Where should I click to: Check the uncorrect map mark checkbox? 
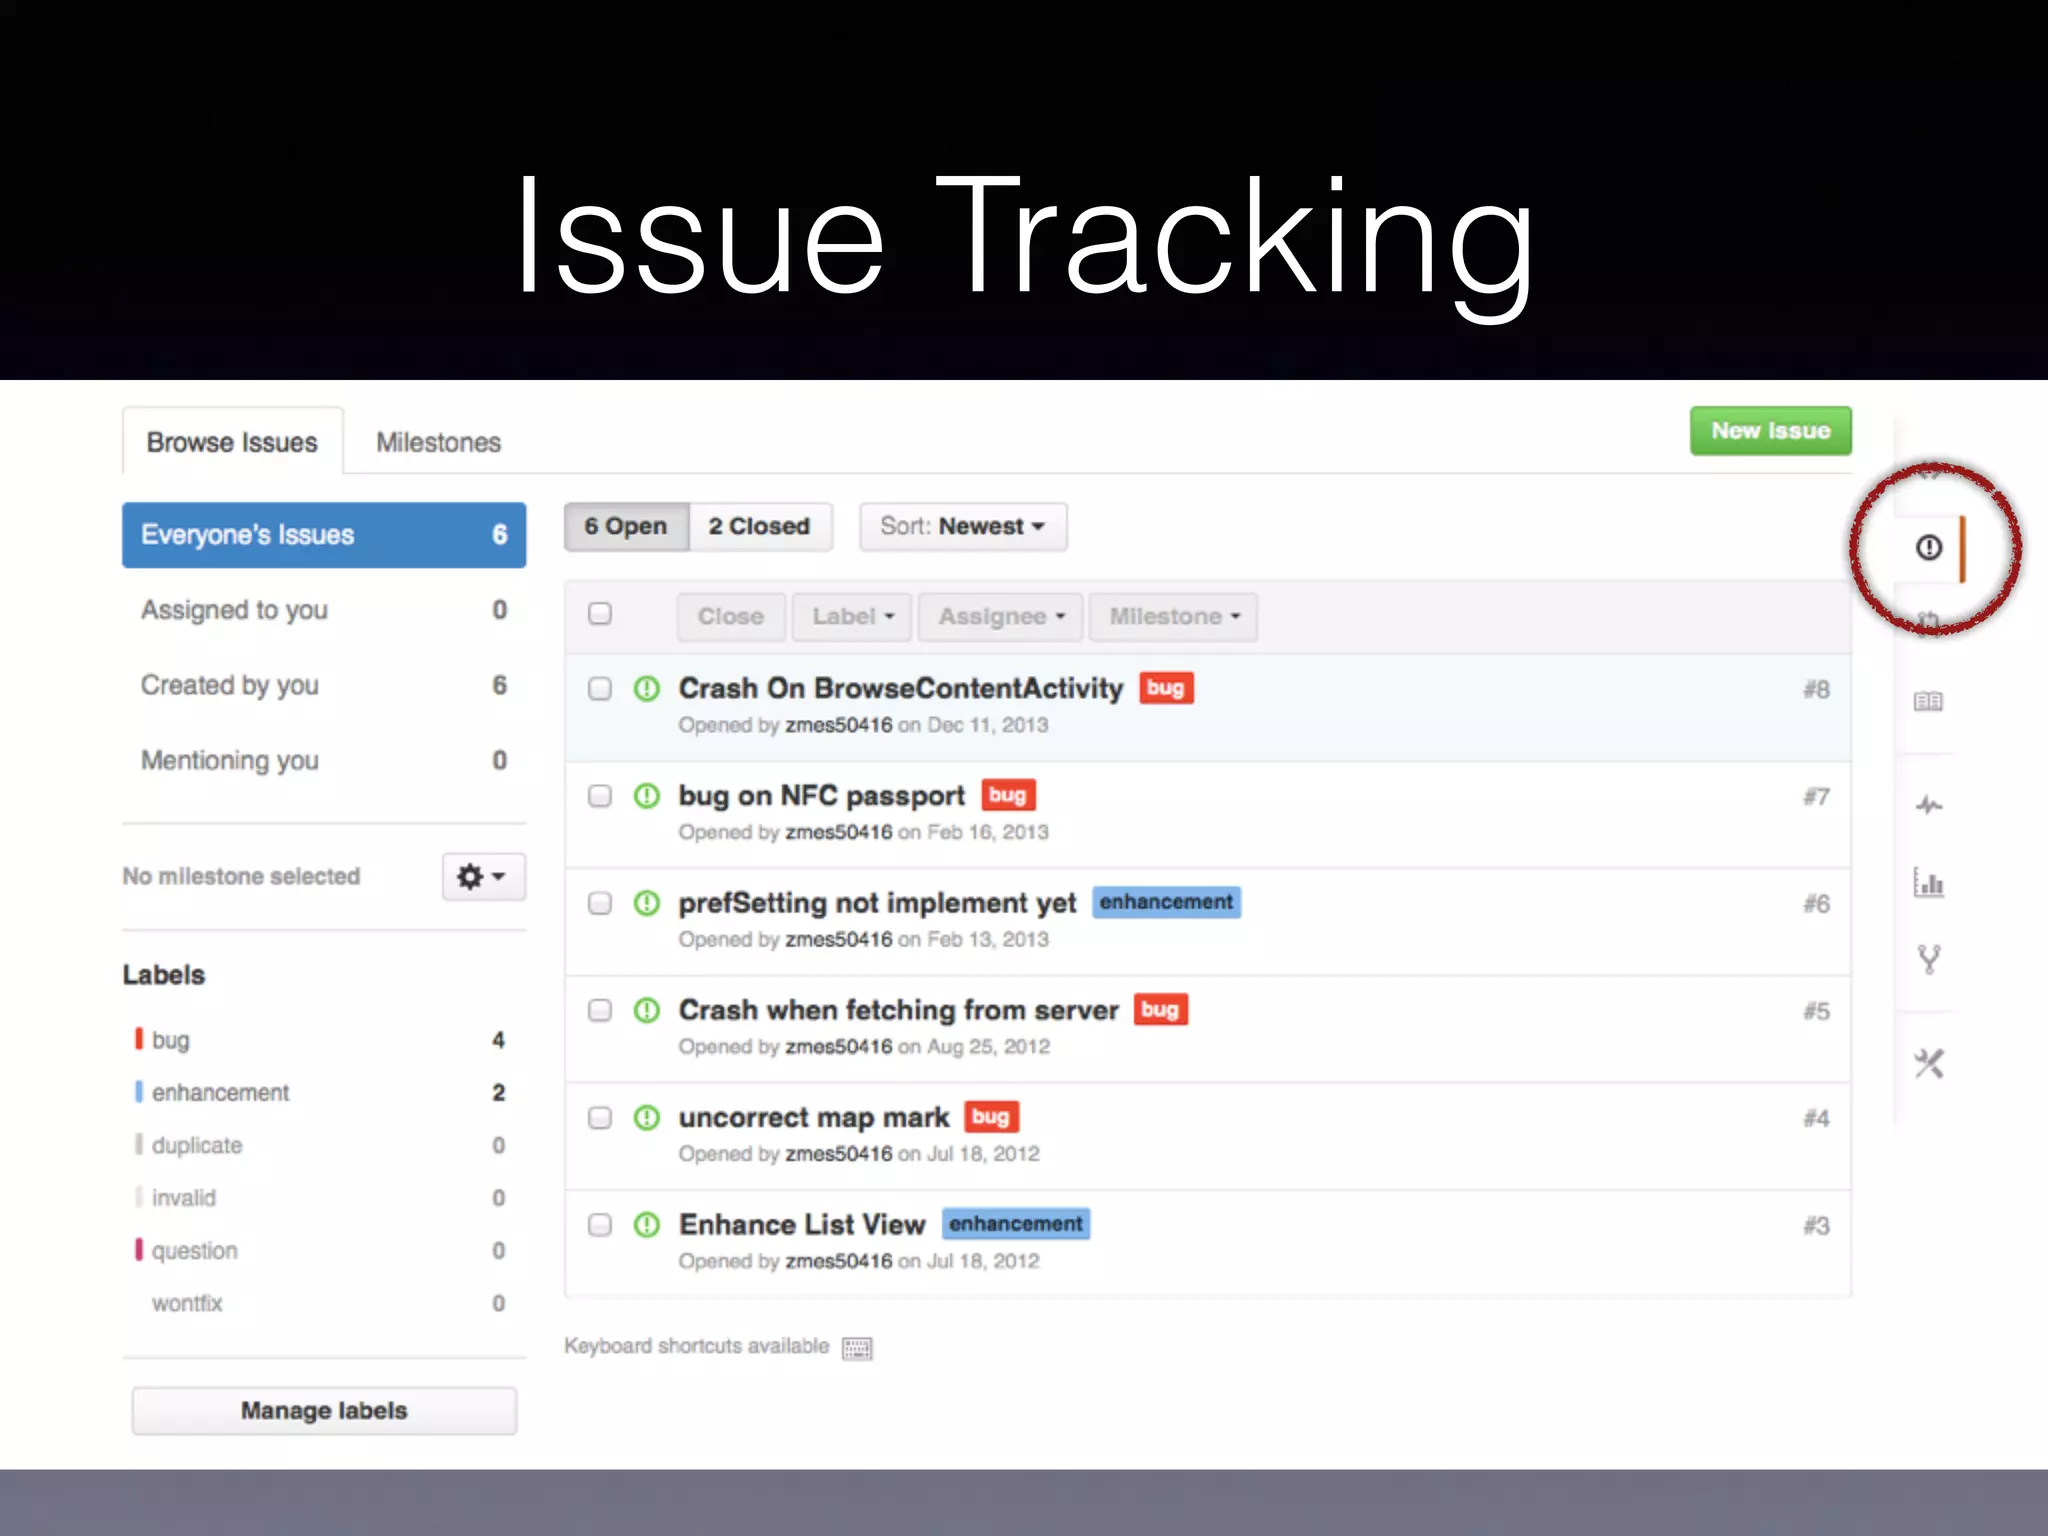click(x=600, y=1117)
